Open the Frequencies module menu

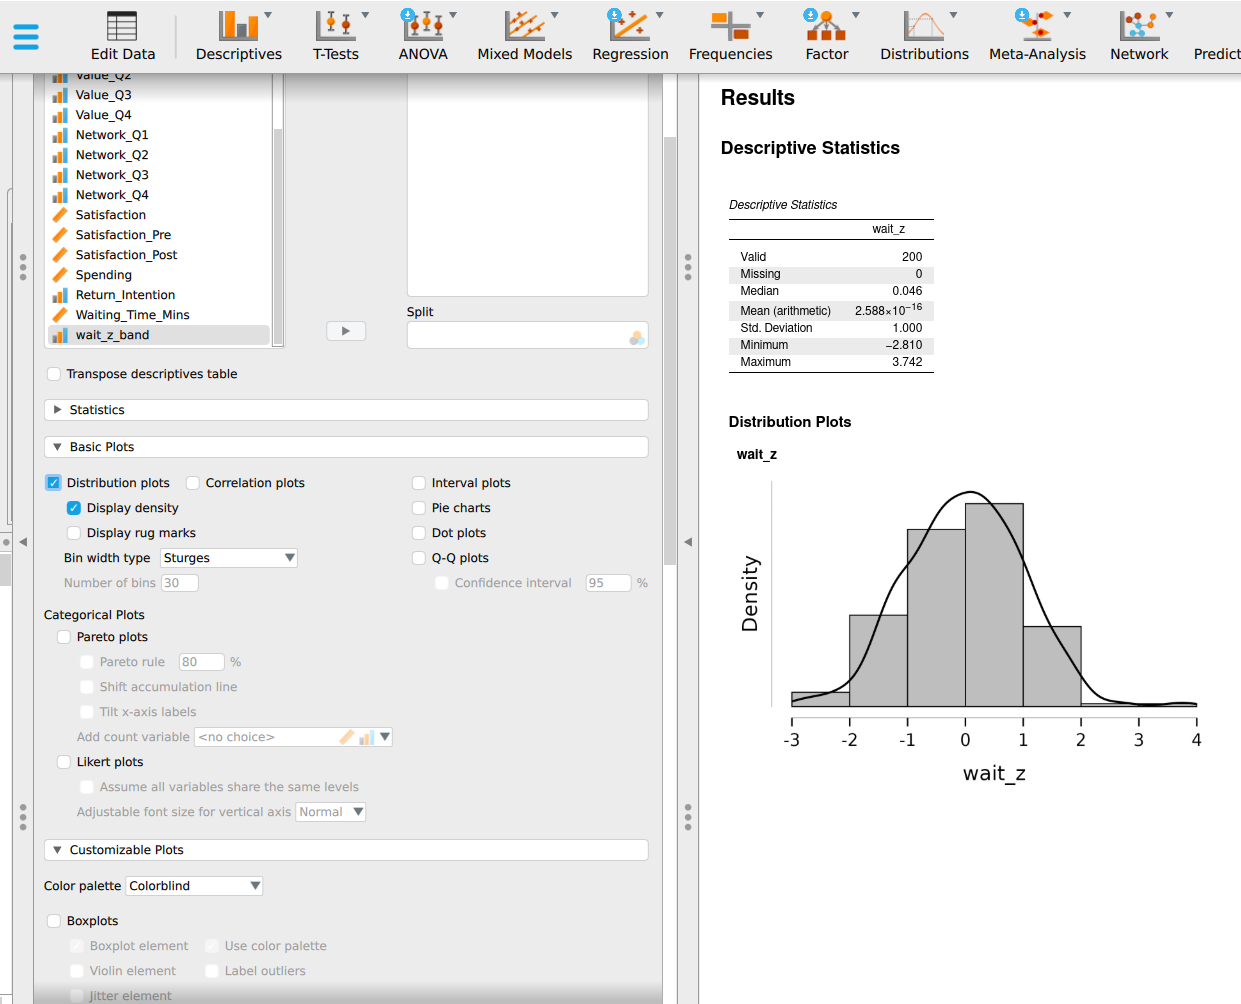730,36
